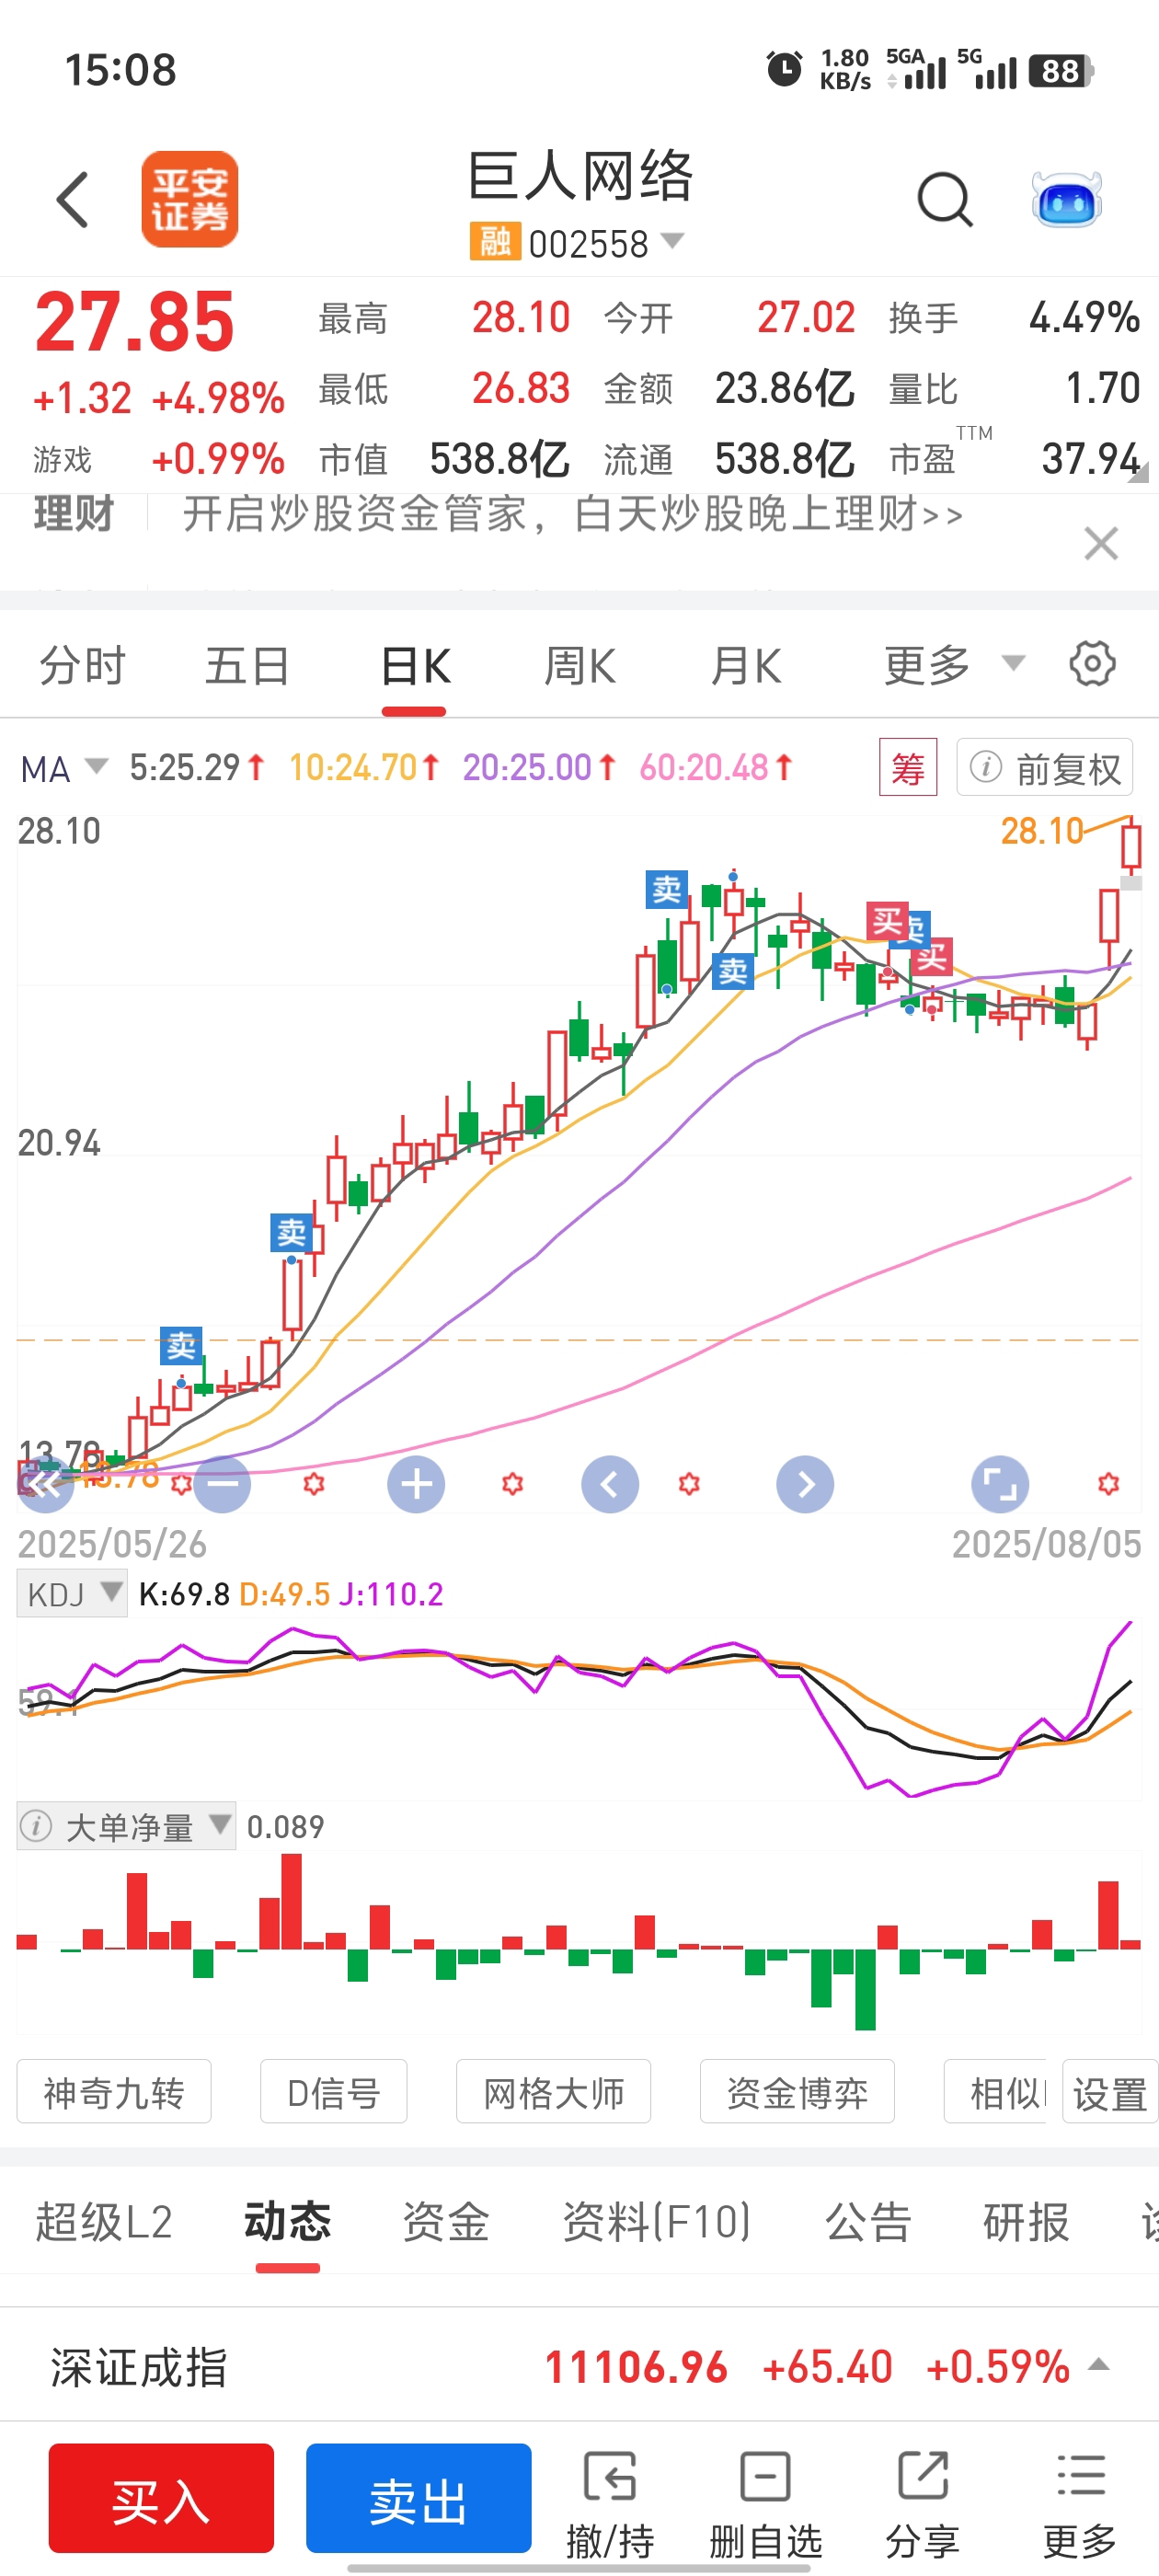Tap the current price 27.85

(134, 323)
